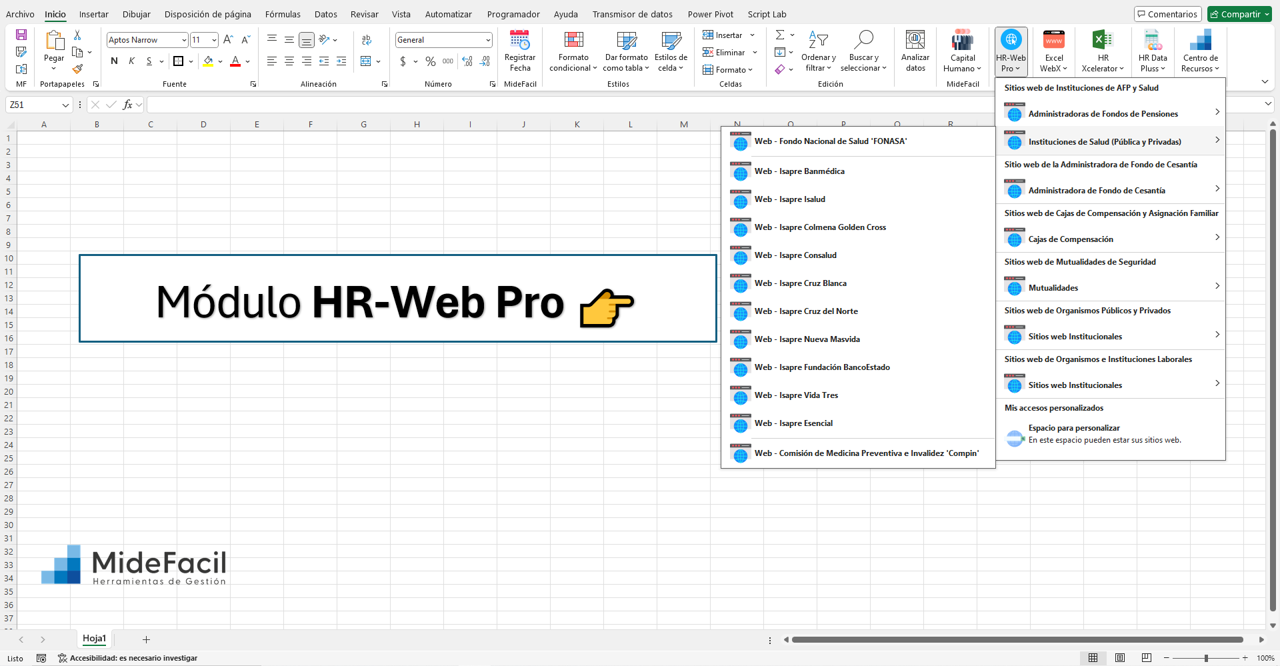Toggle center horizontal alignment
The image size is (1280, 666).
click(x=289, y=61)
